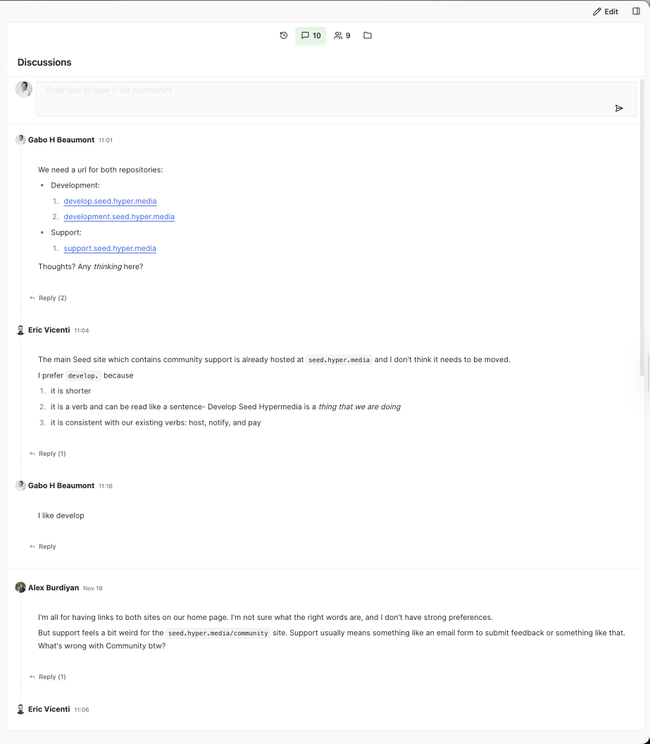Click the 11:16 timestamp on Gabo's comment
The width and height of the screenshot is (650, 744).
[x=105, y=486]
